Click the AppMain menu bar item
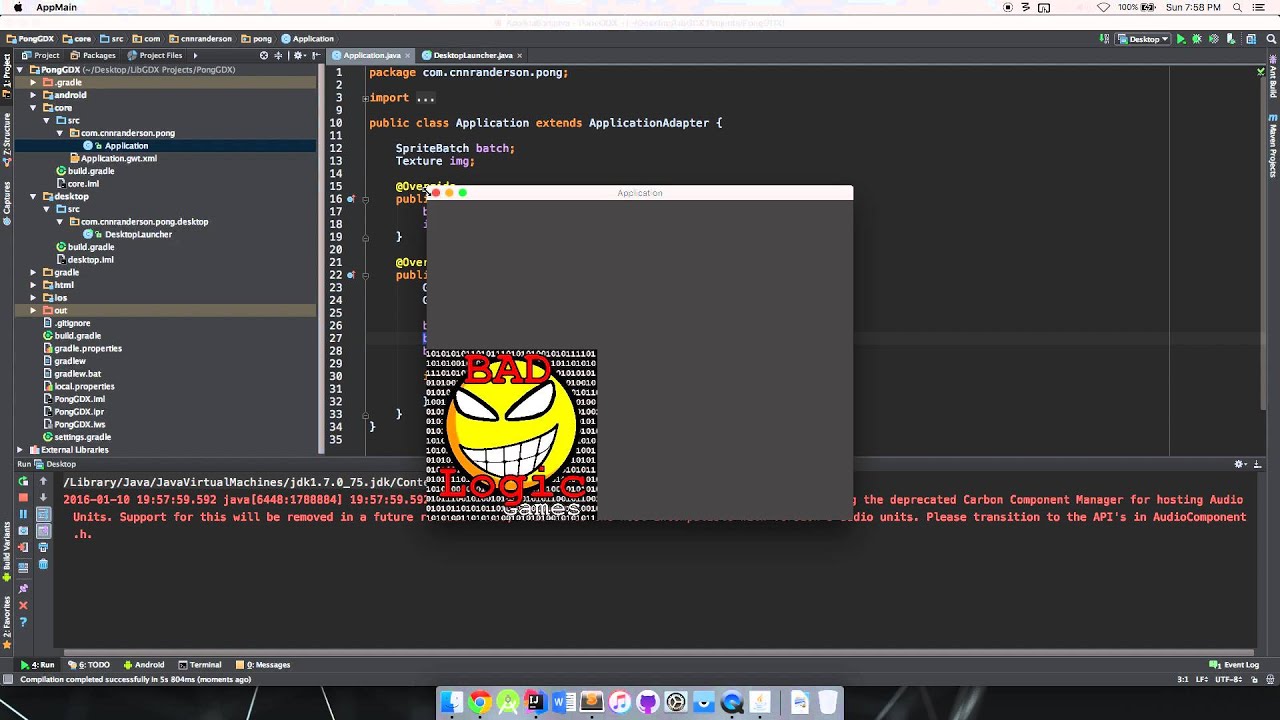This screenshot has height=720, width=1280. 56,7
